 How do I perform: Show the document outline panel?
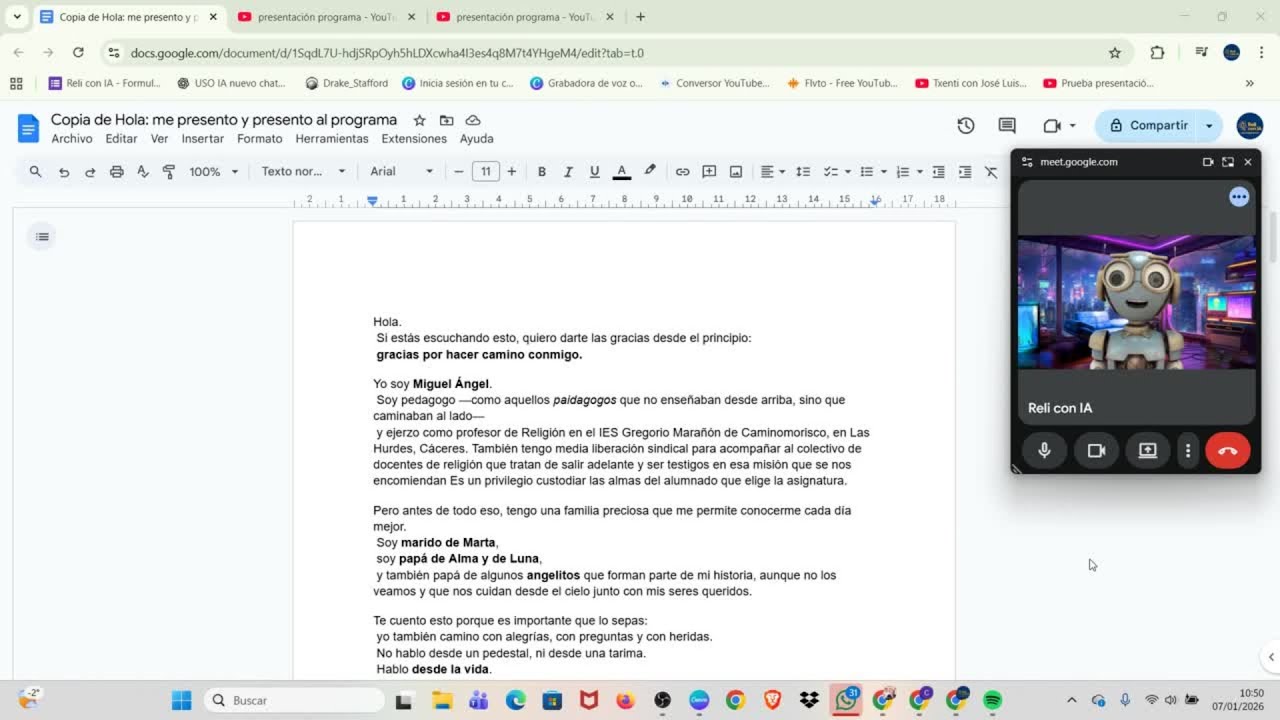coord(42,237)
